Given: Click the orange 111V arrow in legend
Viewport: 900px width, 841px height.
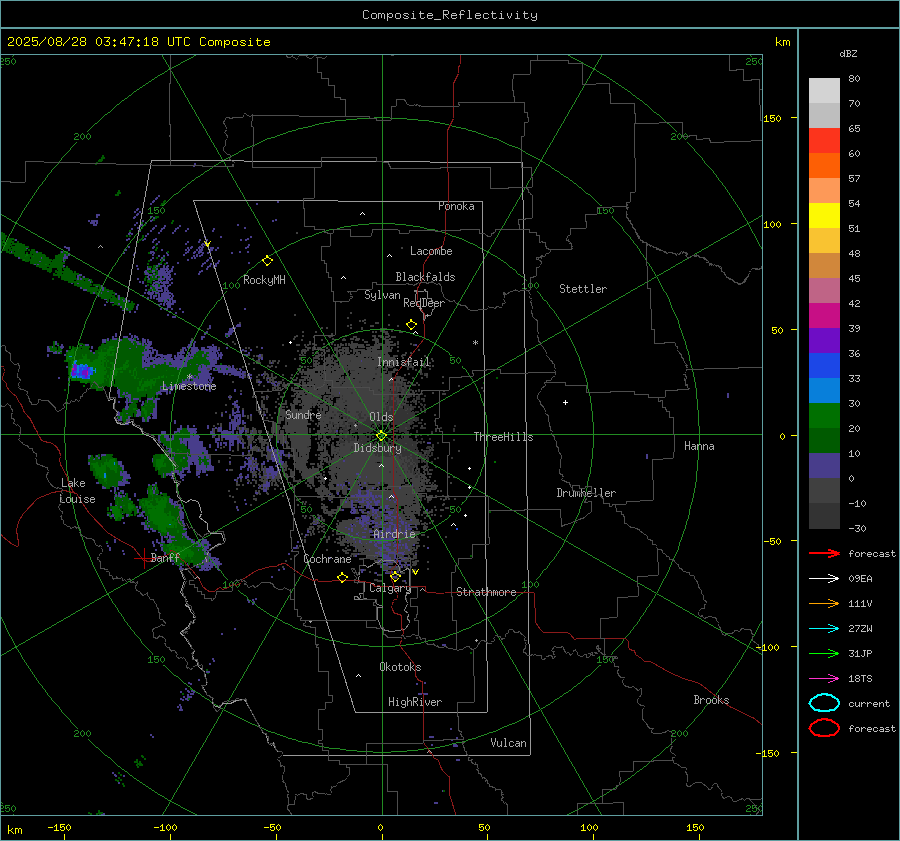Looking at the screenshot, I should (824, 603).
